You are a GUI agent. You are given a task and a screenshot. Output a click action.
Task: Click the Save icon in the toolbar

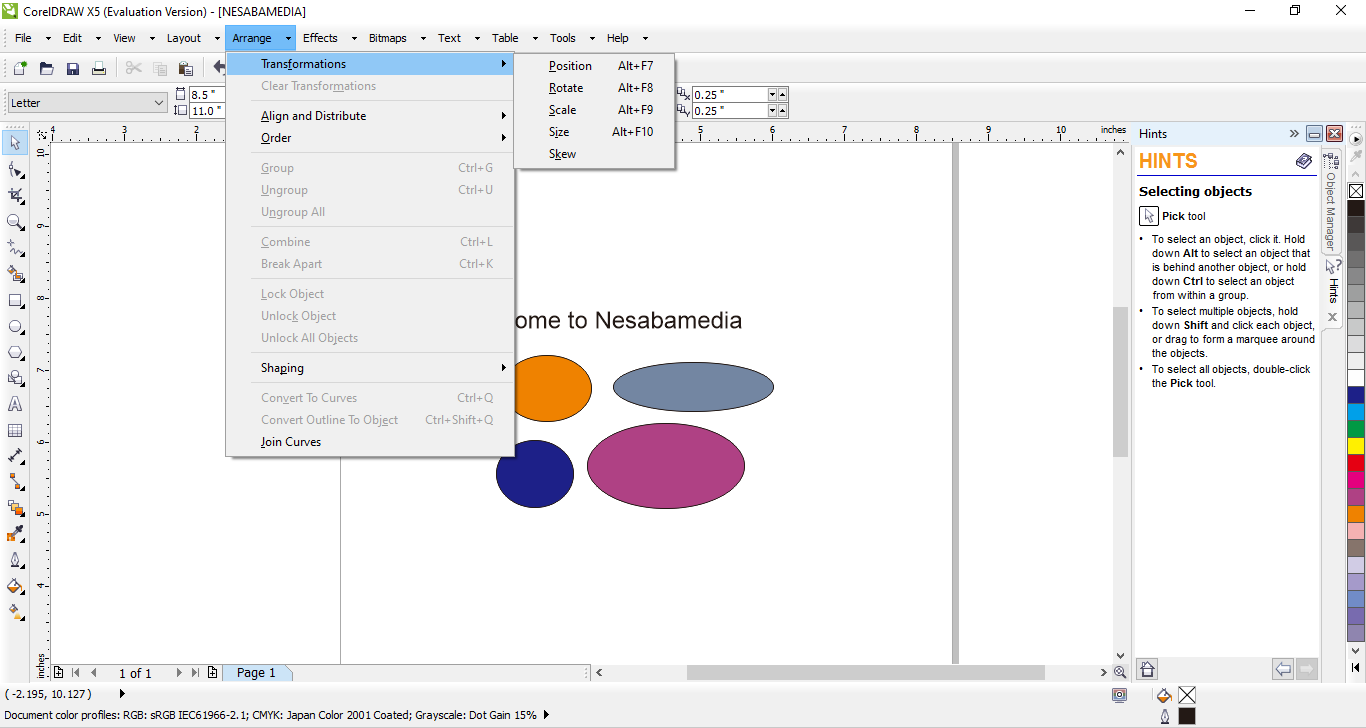pos(73,69)
